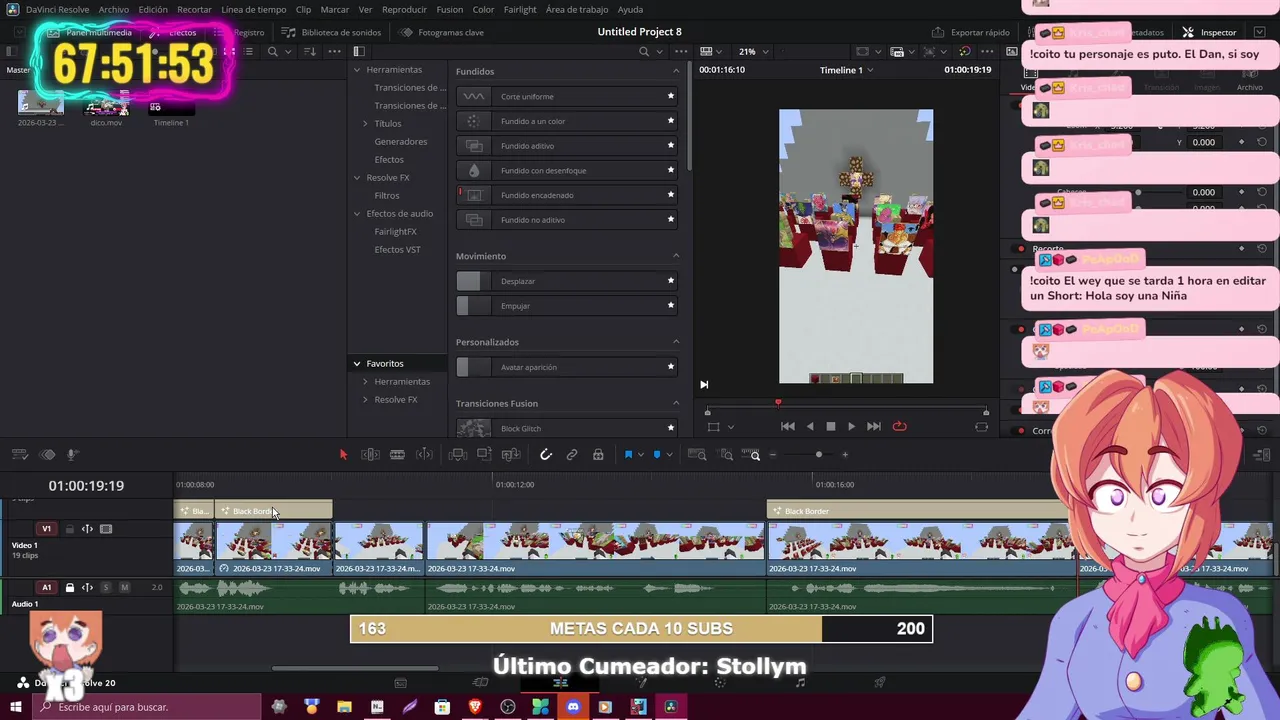This screenshot has width=1280, height=720.
Task: Click the Overwrite clip icon
Action: tap(484, 455)
